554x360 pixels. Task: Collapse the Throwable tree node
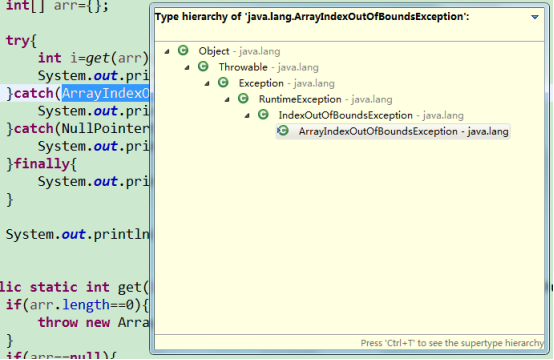click(187, 67)
